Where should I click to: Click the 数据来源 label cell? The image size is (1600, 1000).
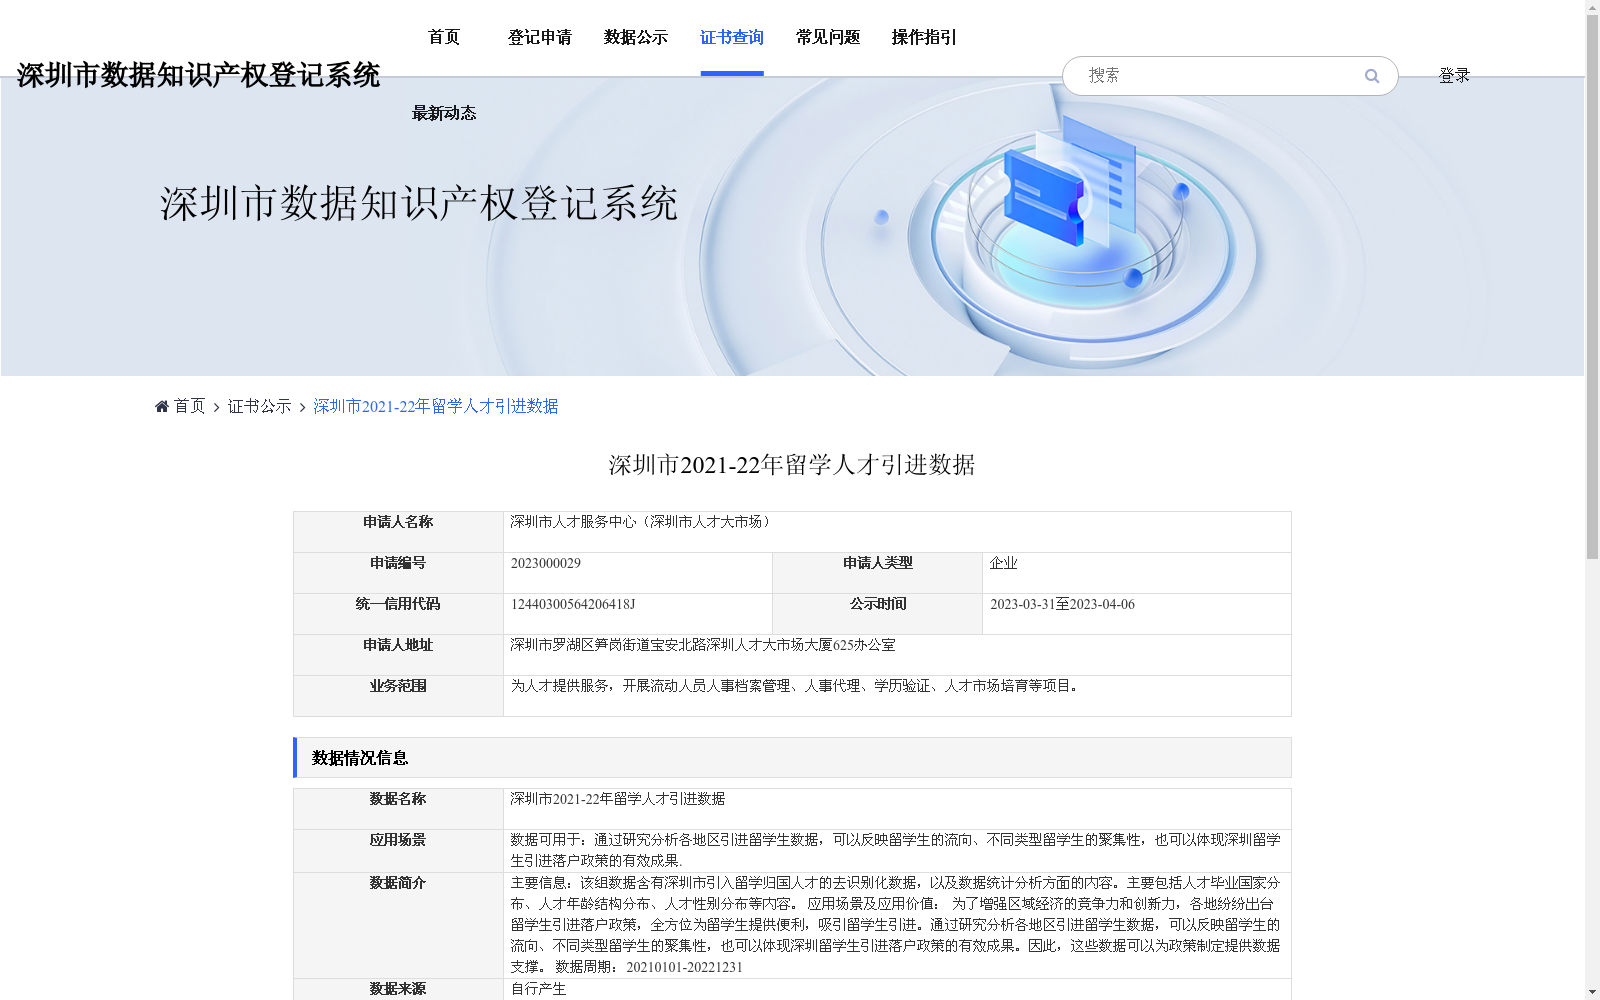(398, 989)
